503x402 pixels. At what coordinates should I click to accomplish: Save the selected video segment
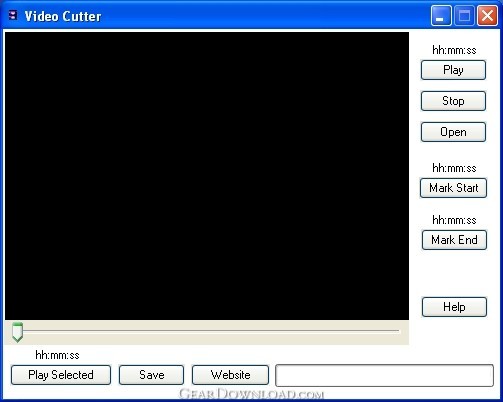151,375
